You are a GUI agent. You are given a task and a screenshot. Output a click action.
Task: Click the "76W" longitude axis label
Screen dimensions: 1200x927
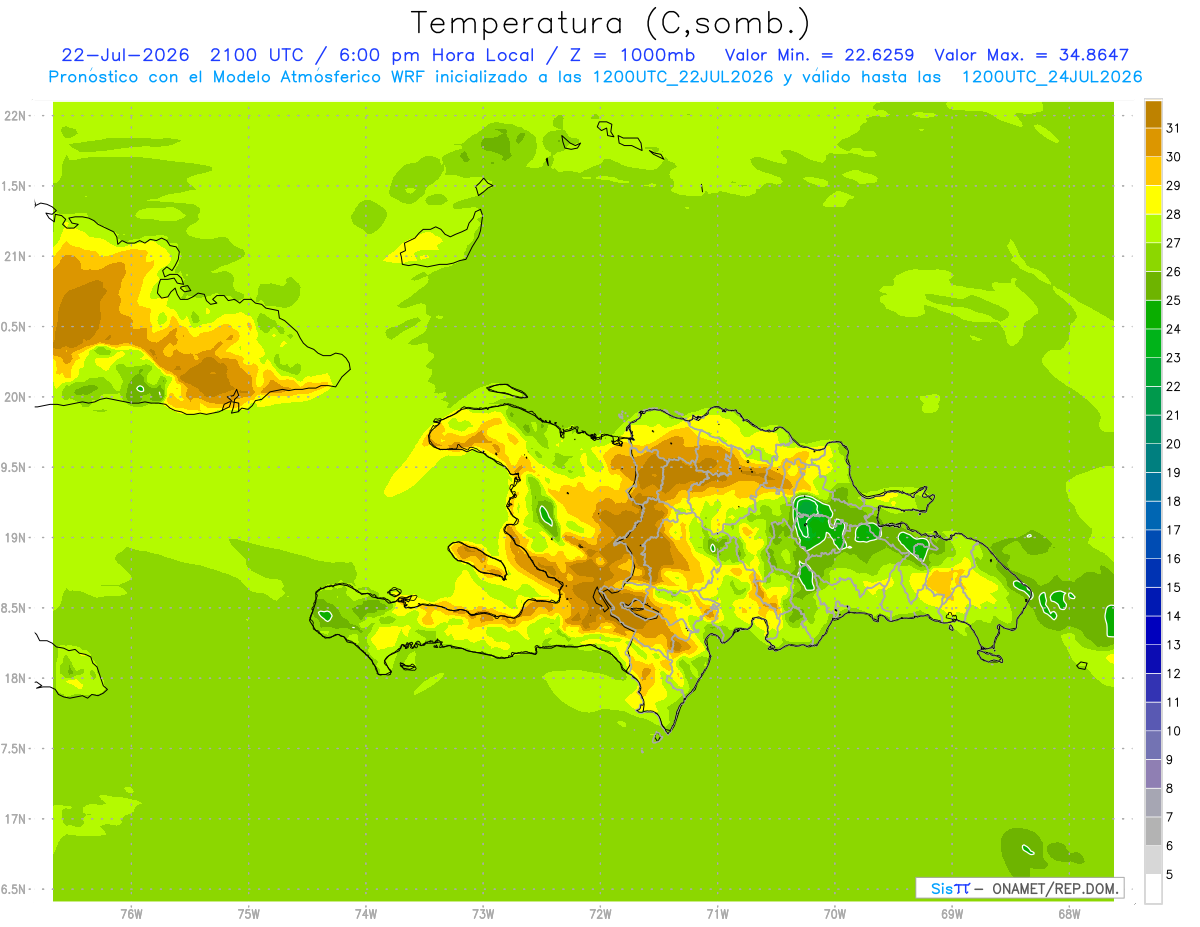(x=131, y=914)
